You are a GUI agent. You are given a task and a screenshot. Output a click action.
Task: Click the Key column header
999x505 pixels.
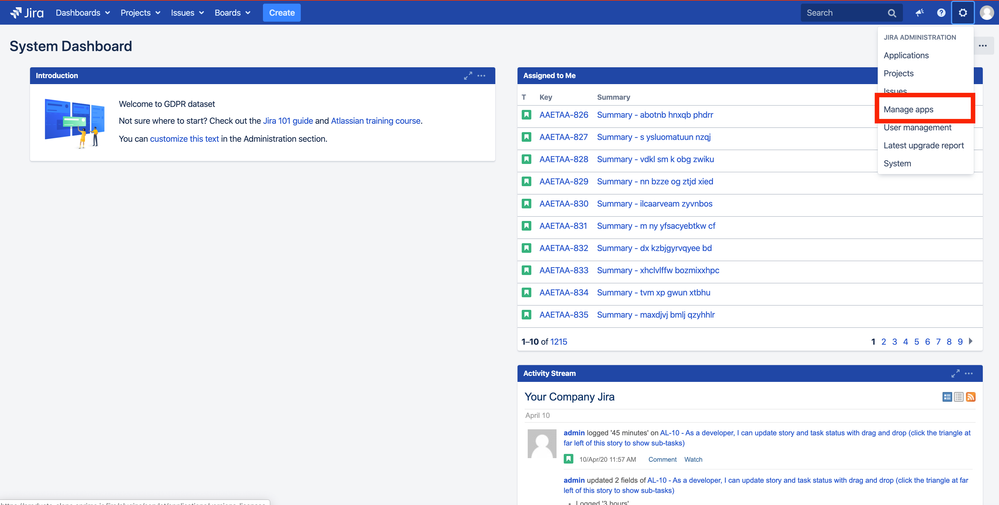click(x=545, y=97)
